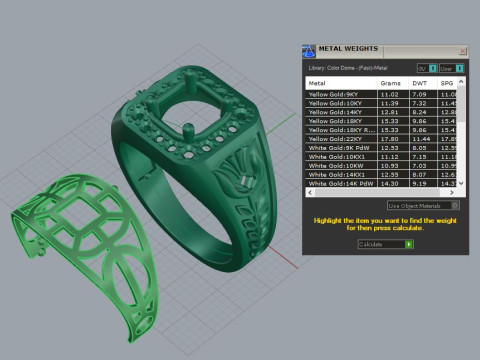Image resolution: width=480 pixels, height=360 pixels.
Task: Click the 7.15 DWT value
Action: tap(419, 157)
